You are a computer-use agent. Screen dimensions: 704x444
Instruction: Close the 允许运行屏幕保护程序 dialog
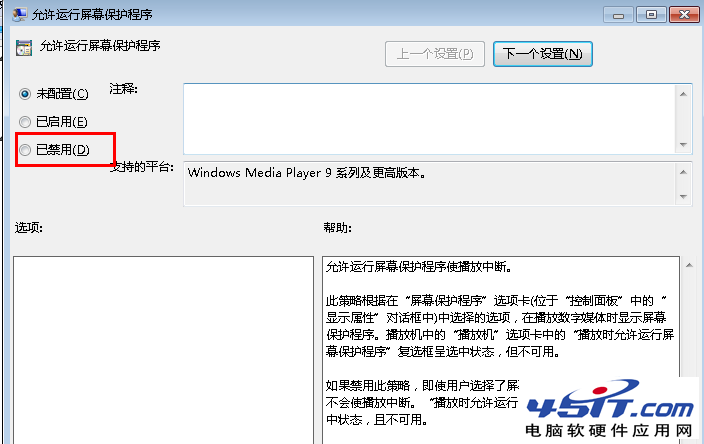683,14
